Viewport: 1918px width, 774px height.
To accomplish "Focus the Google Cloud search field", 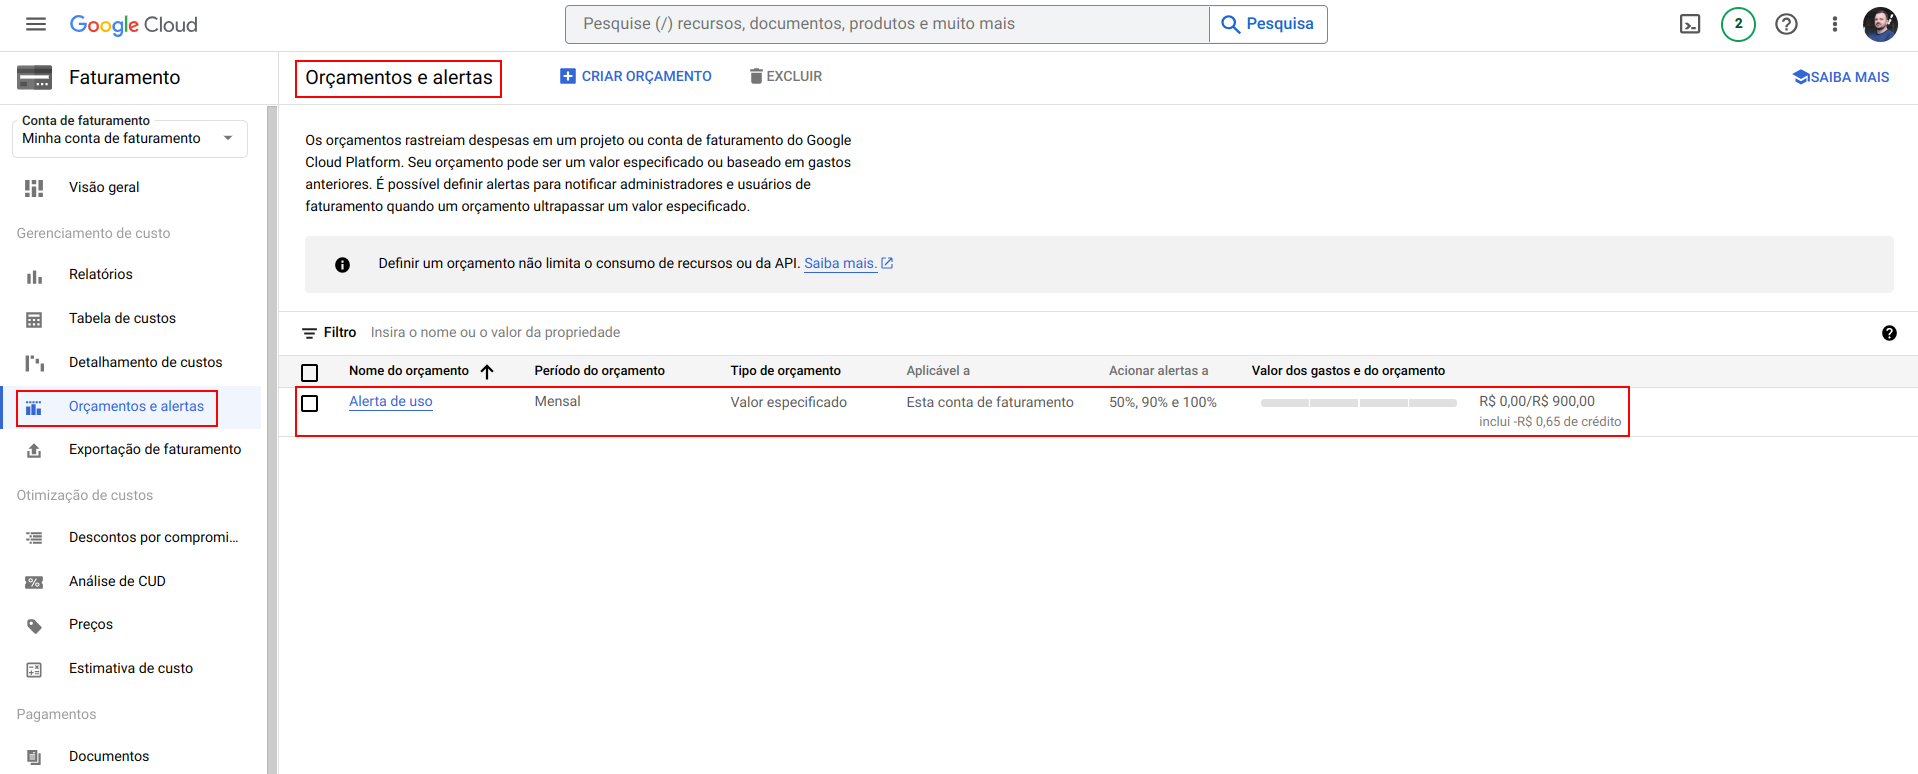I will point(886,24).
